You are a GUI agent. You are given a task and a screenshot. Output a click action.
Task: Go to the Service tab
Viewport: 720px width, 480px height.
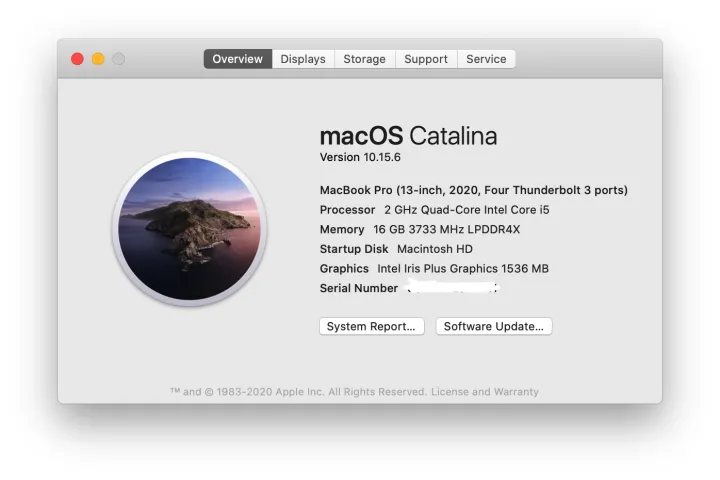coord(486,59)
